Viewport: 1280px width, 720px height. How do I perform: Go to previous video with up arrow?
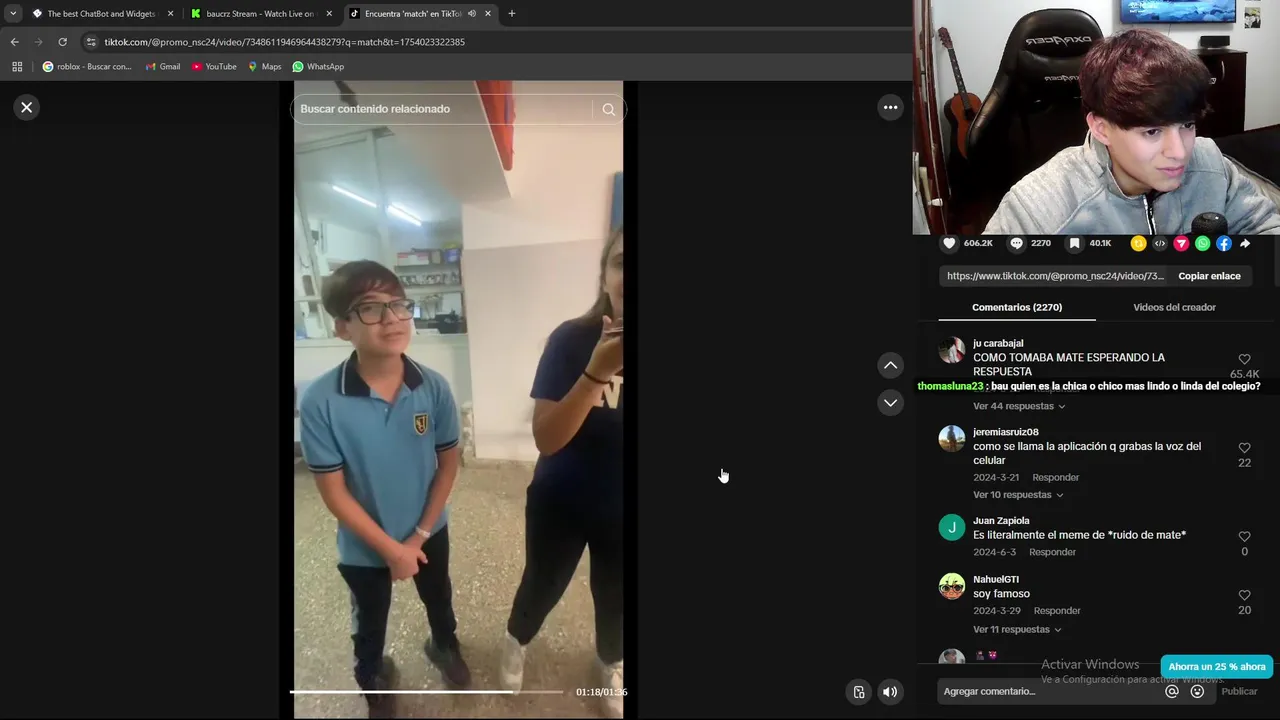tap(890, 365)
